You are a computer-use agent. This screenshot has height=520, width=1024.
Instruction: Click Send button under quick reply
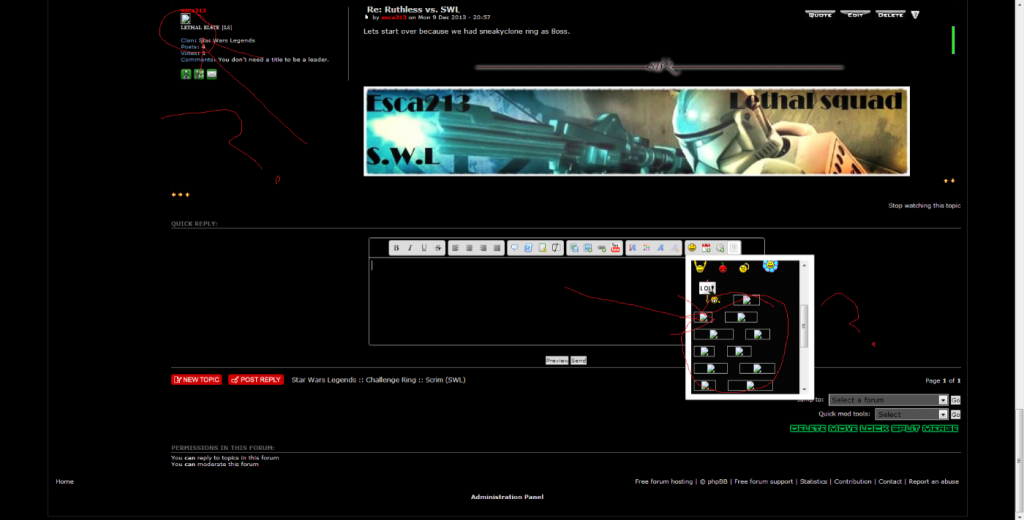(x=579, y=360)
